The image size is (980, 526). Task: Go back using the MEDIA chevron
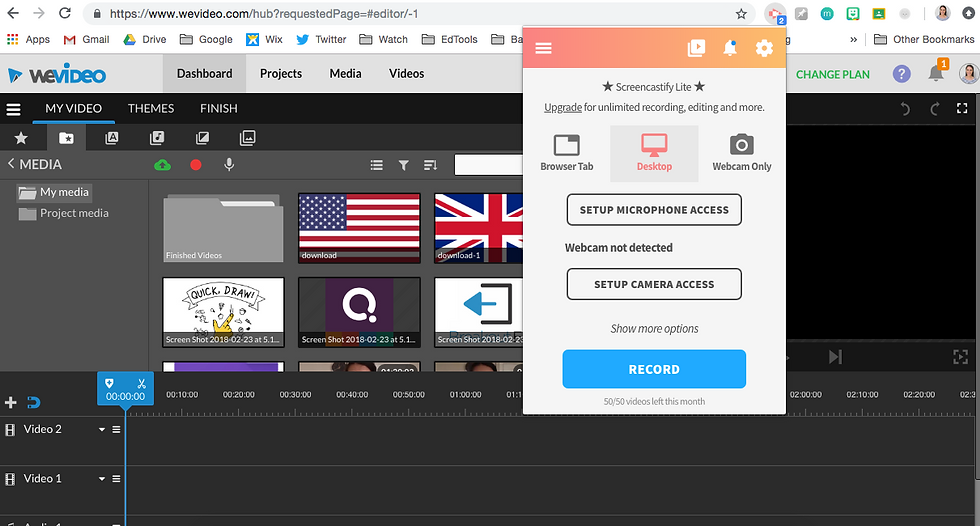[11, 164]
